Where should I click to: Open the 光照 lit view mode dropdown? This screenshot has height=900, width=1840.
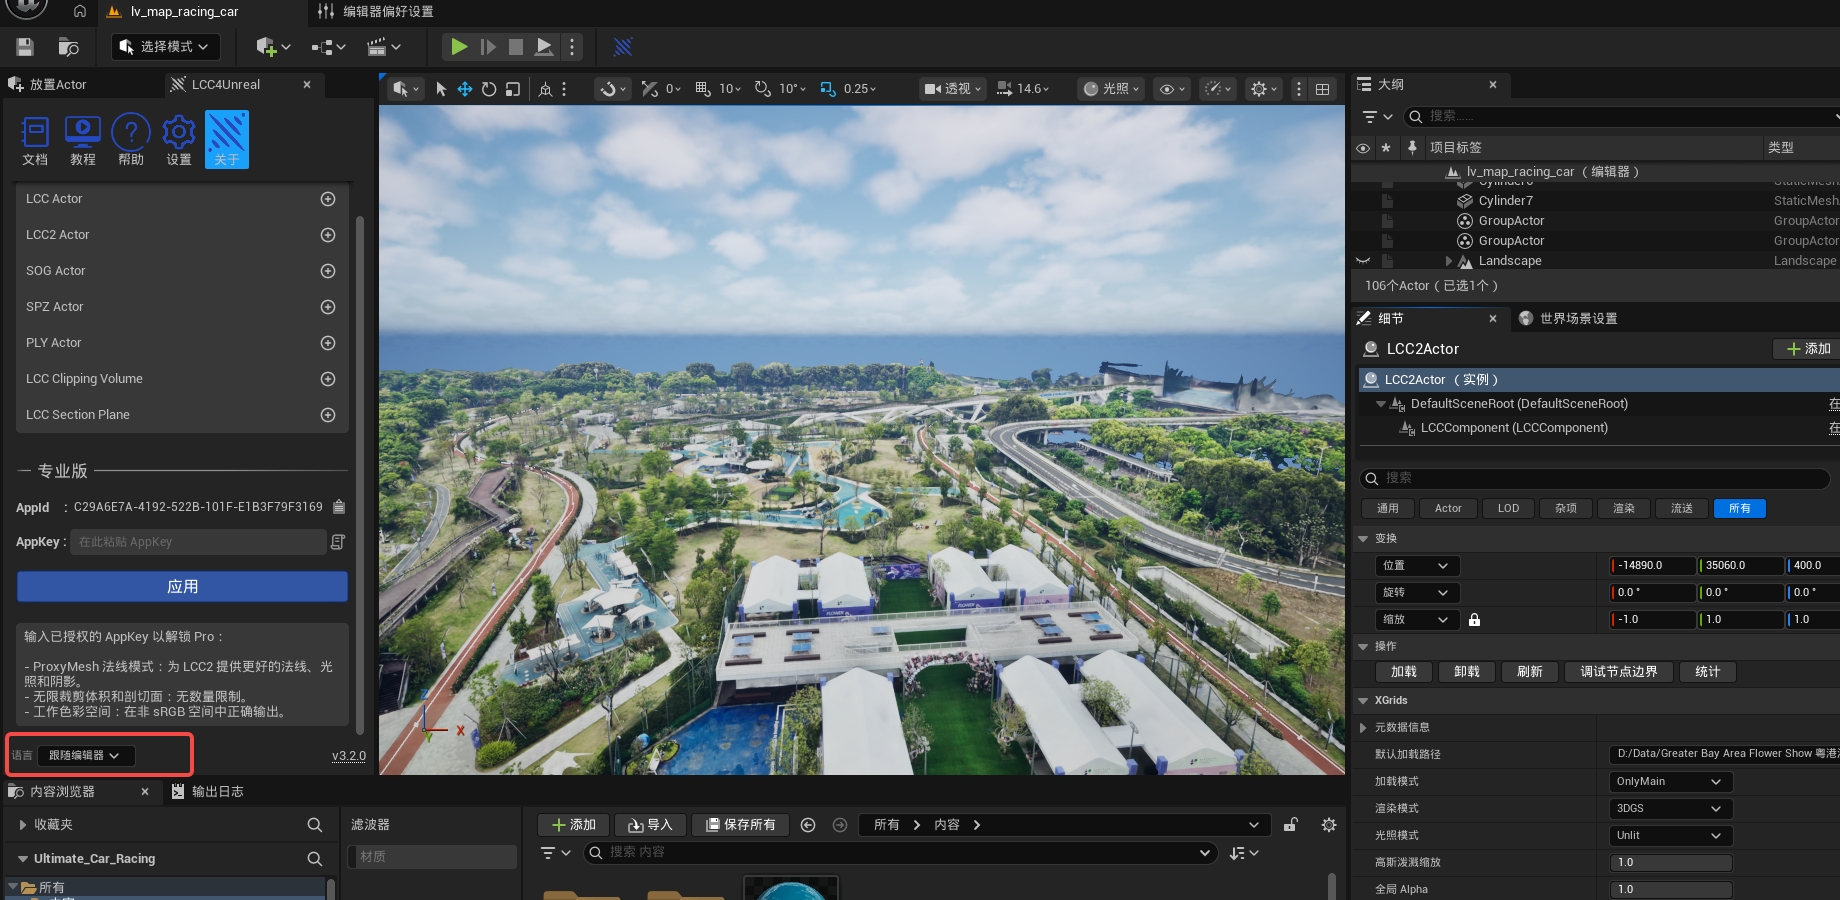point(1111,89)
